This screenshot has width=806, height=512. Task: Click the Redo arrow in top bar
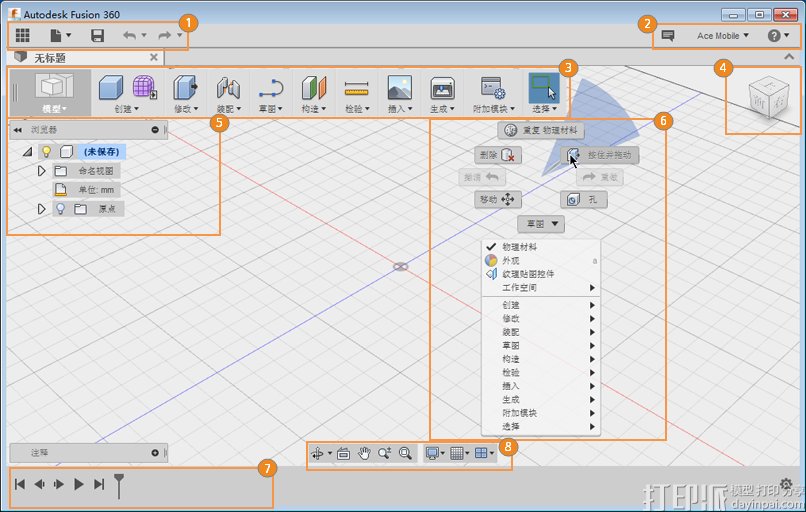click(164, 35)
